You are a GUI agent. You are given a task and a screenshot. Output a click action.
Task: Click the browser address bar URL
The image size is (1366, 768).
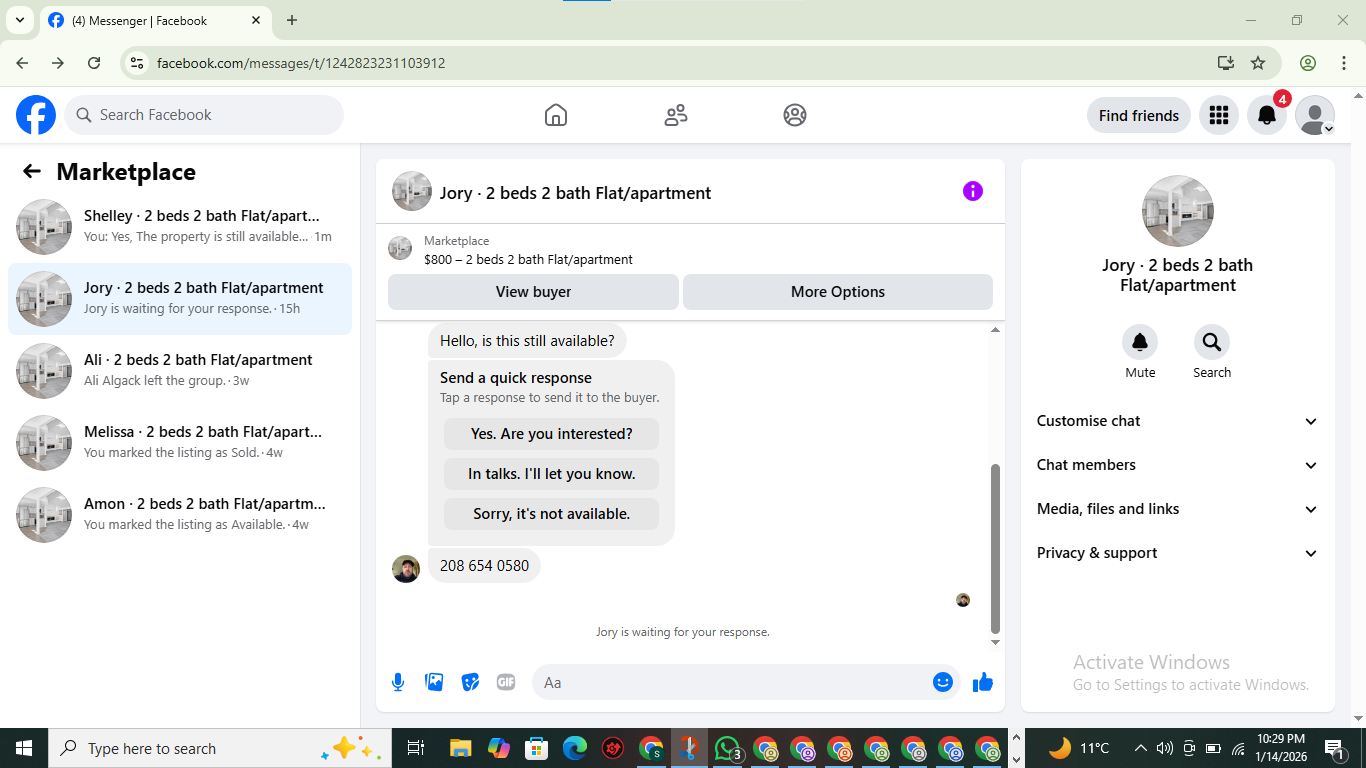pyautogui.click(x=301, y=63)
